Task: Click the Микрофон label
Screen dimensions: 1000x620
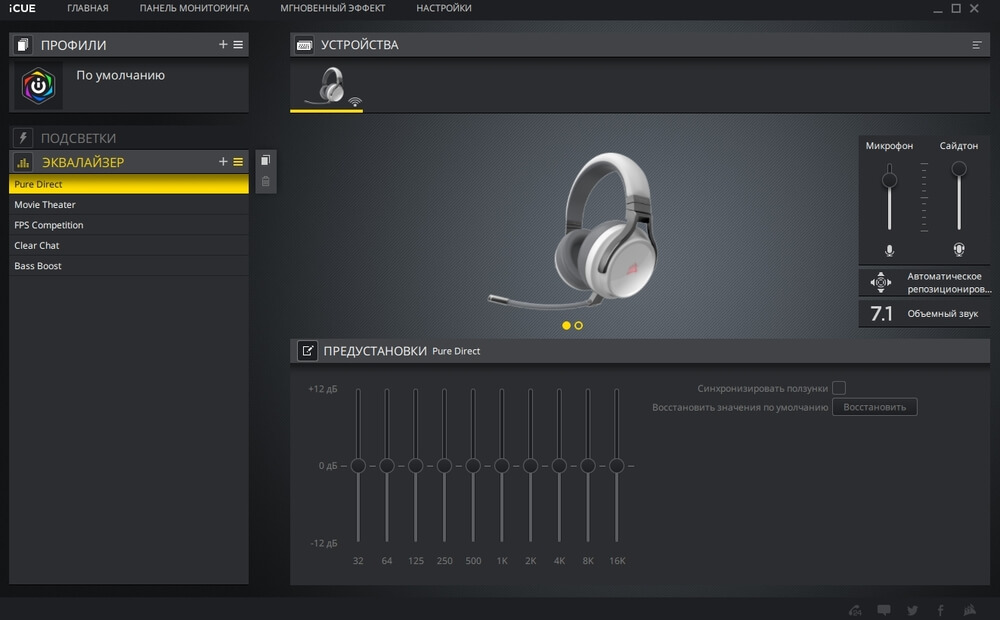Action: (x=889, y=146)
